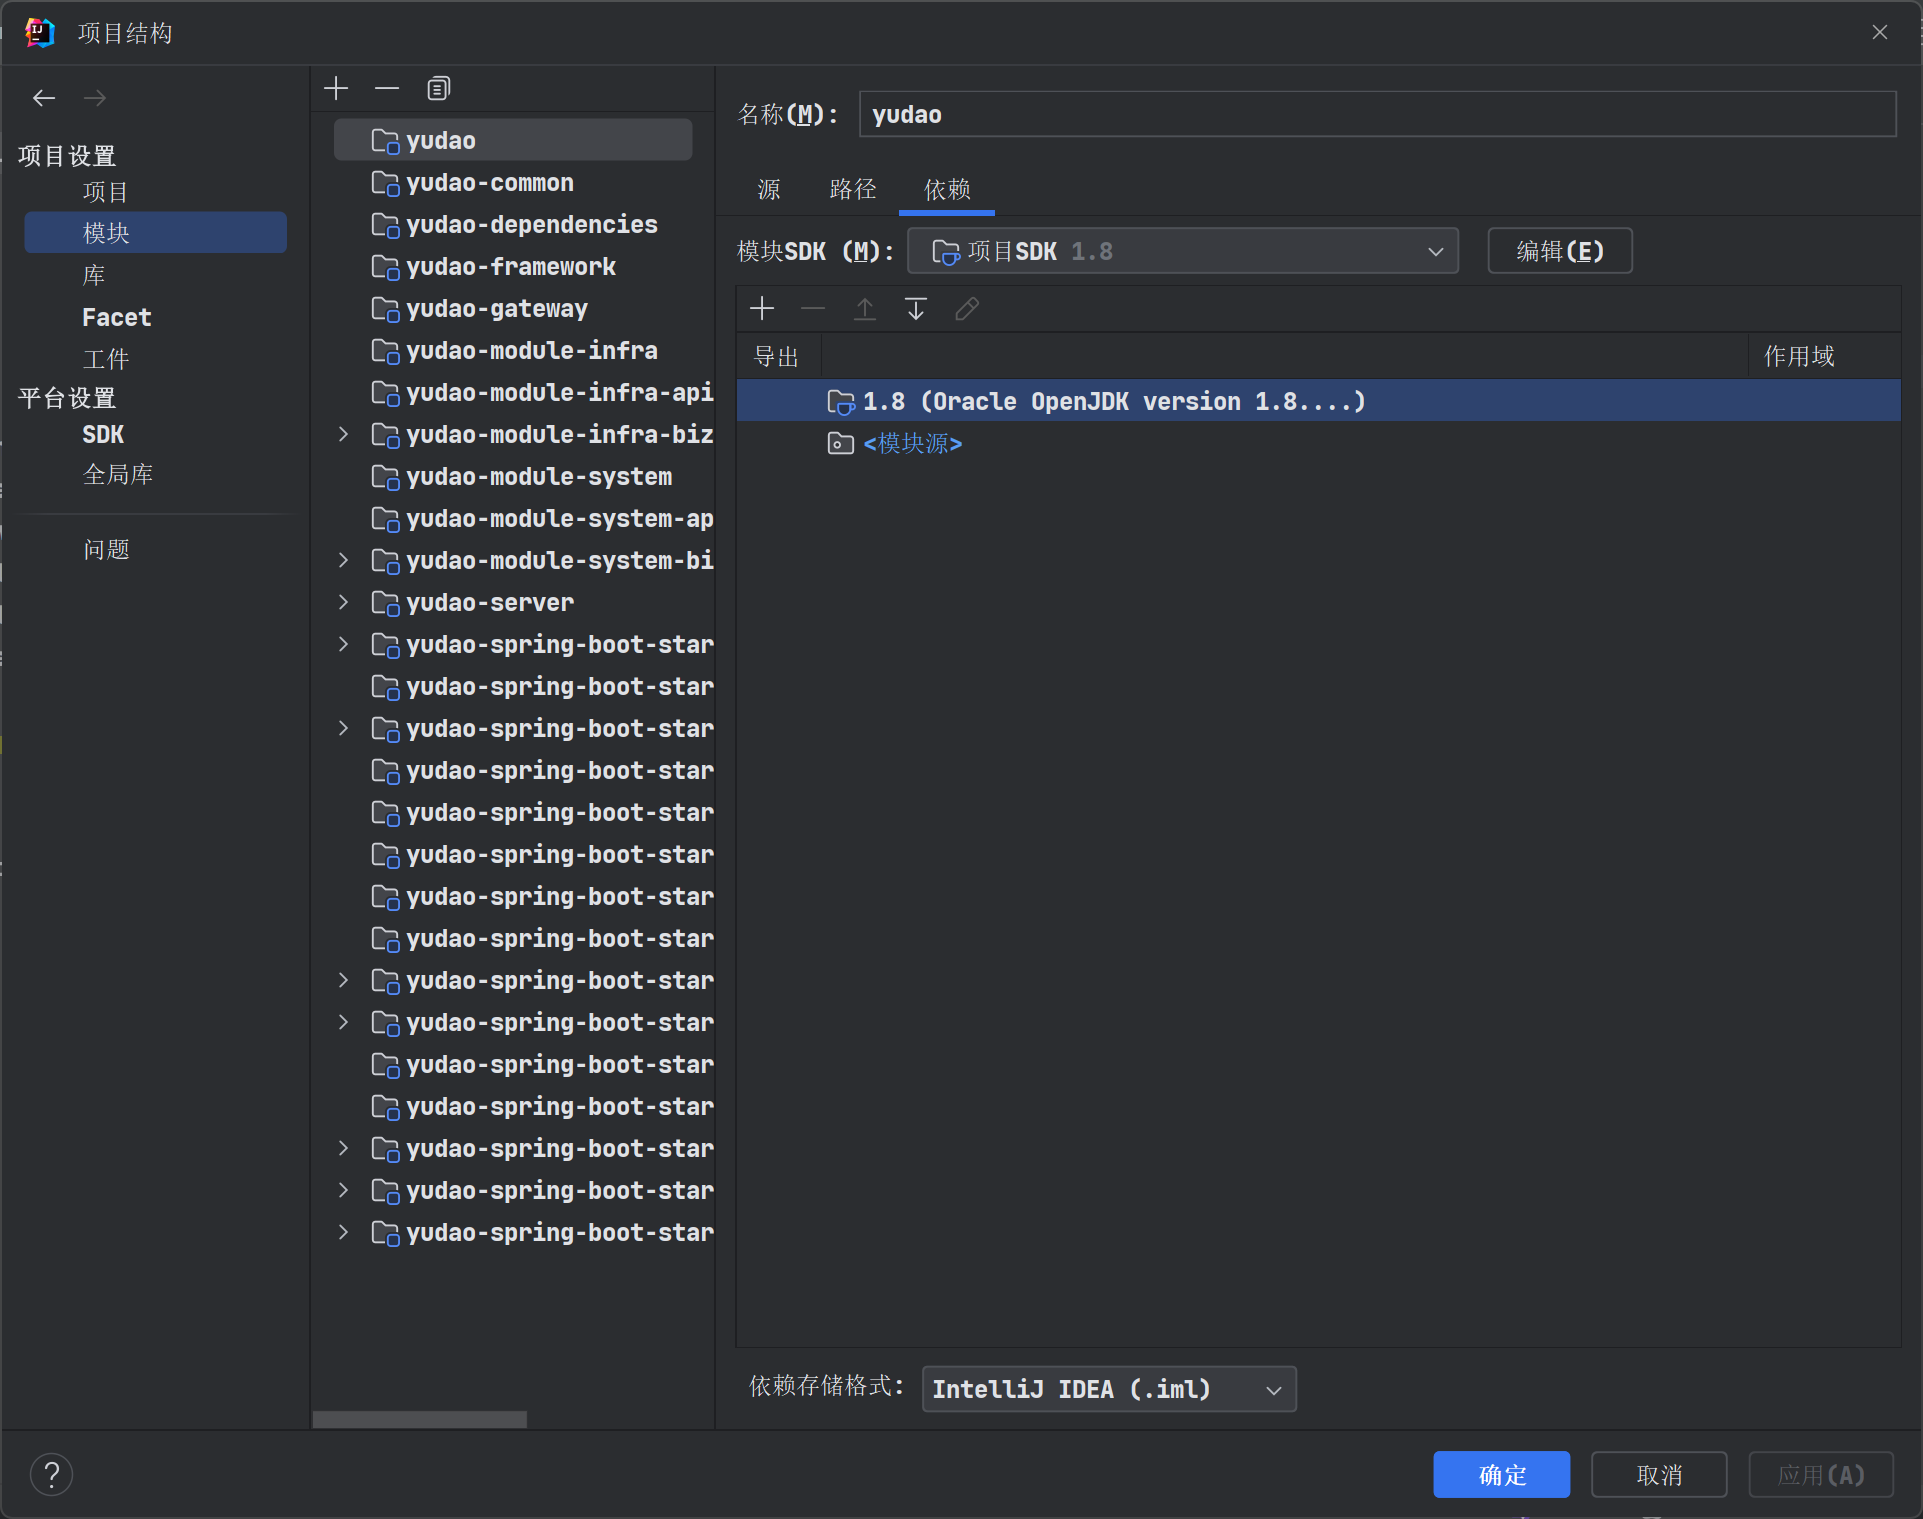Click the remove module minus icon

click(x=387, y=89)
